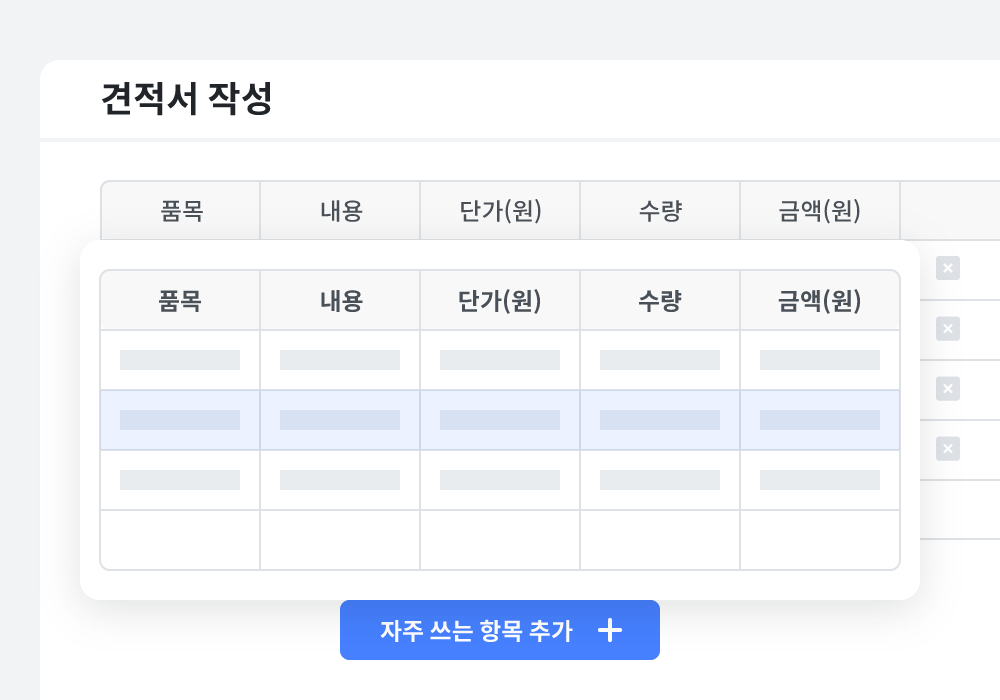Click the empty bottom row's 품목 cell
The image size is (1000, 700).
(180, 540)
